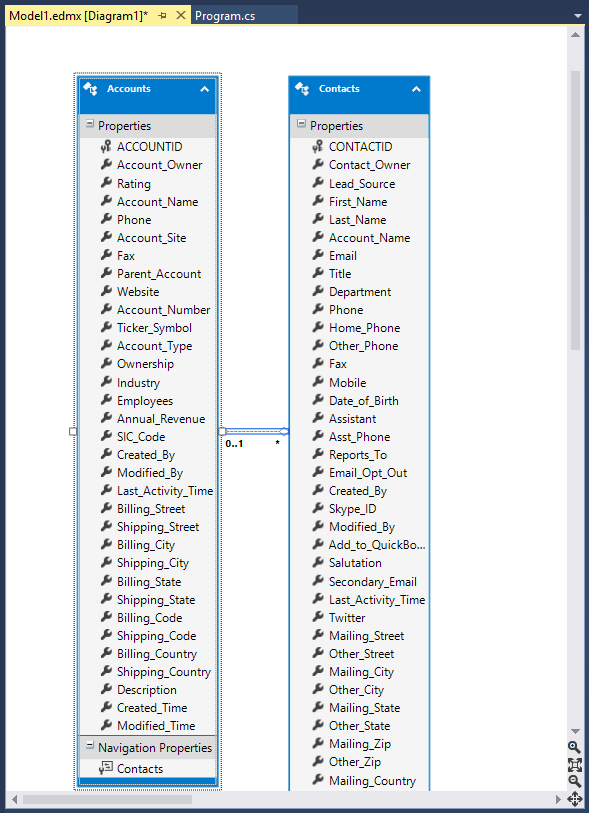Click the vertical scrollbar thumb
589x813 pixels.
tap(575, 210)
